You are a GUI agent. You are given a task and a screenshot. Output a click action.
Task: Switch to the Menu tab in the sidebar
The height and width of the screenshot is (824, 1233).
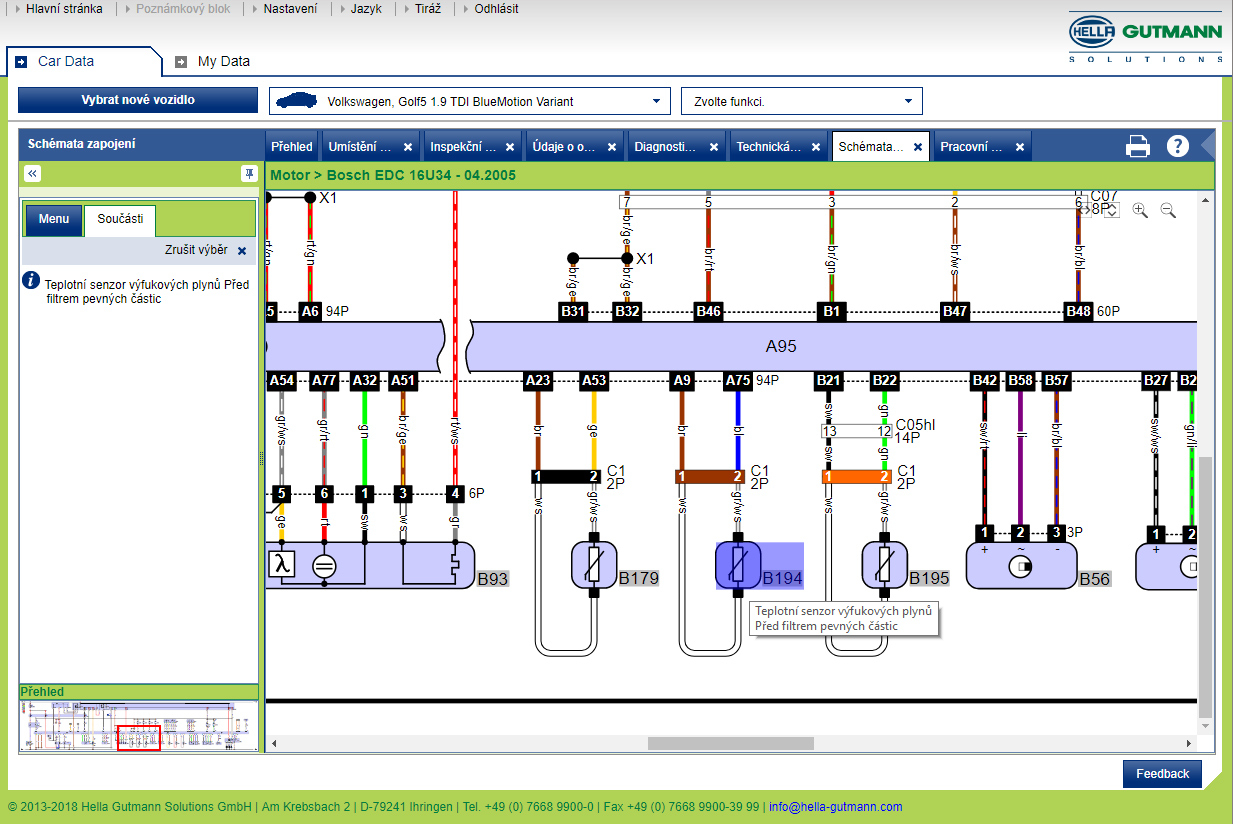point(54,219)
